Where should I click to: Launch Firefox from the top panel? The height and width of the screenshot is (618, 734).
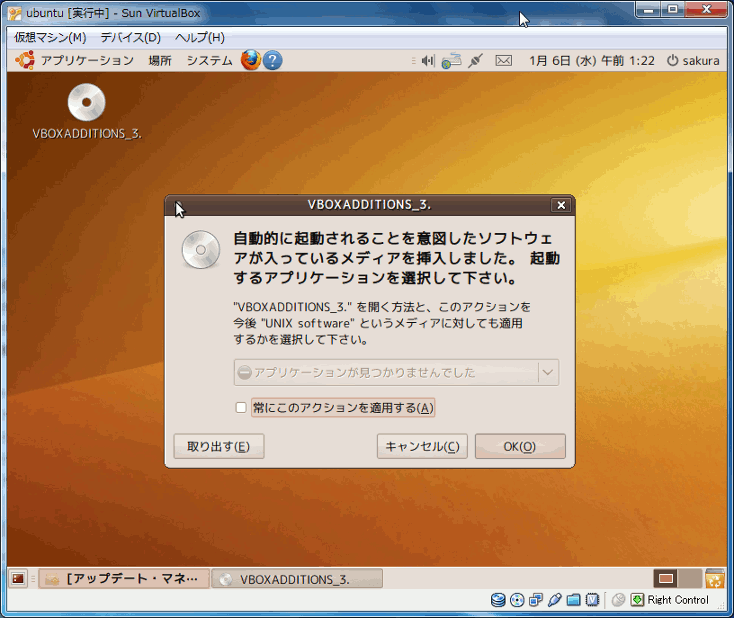coord(250,60)
